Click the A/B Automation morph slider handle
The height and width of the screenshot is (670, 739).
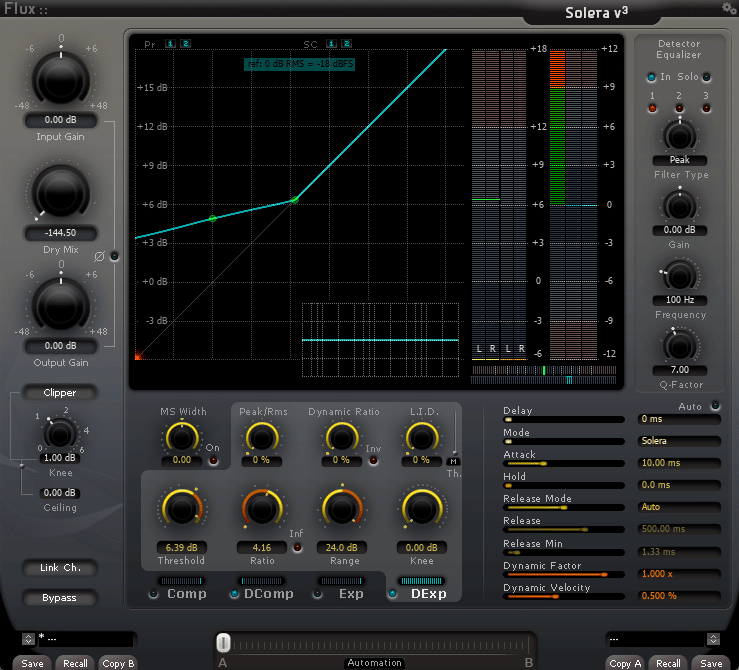tap(224, 642)
